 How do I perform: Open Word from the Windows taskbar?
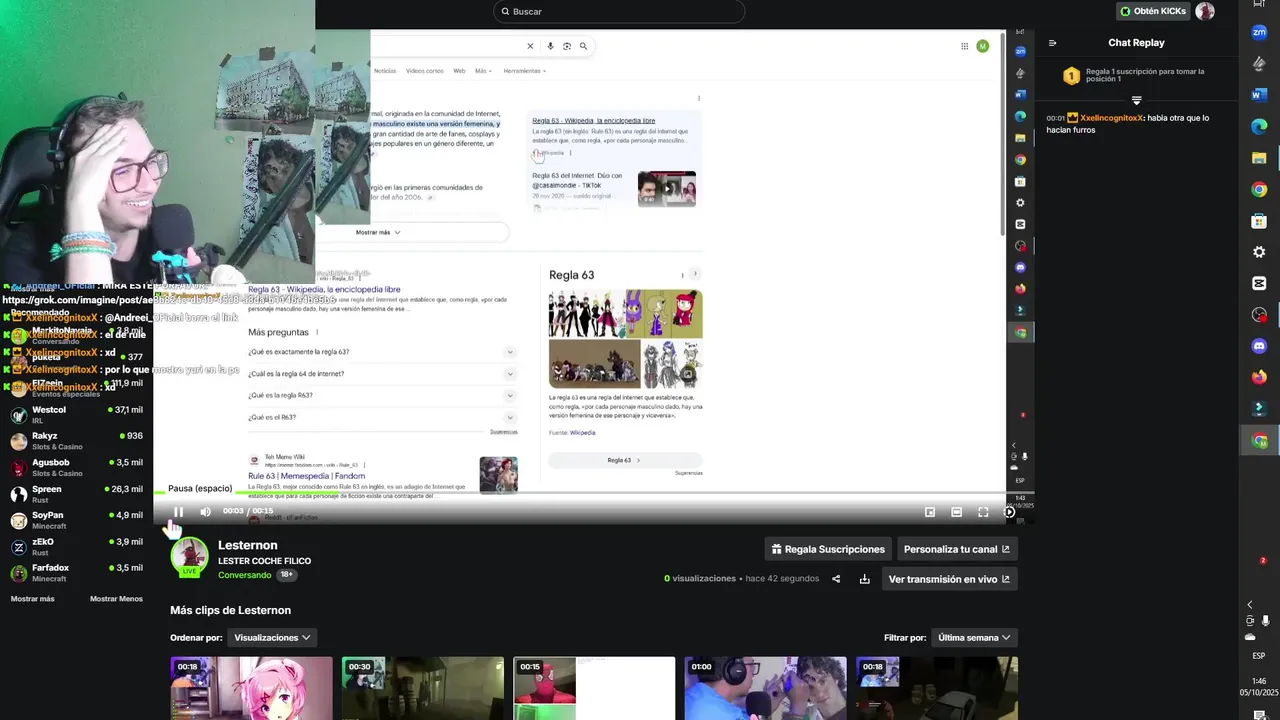tap(1259, 95)
